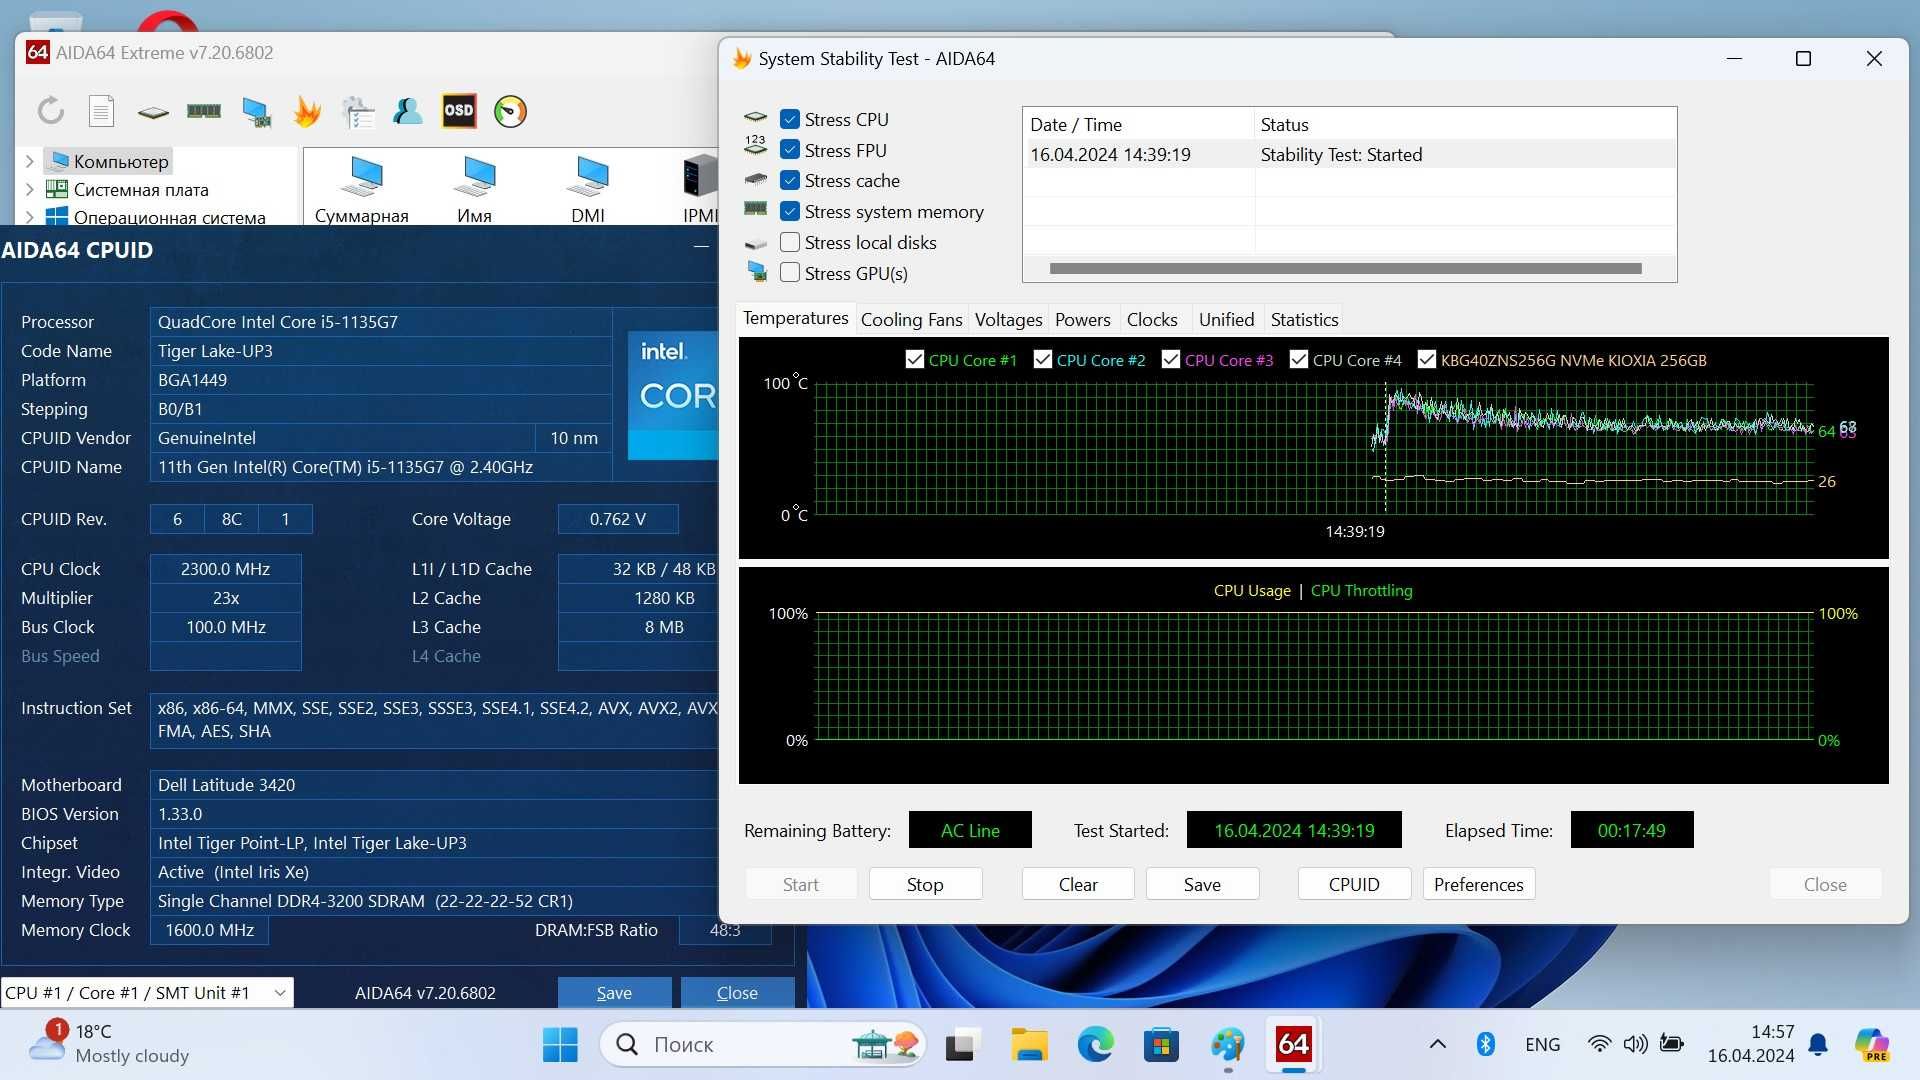The height and width of the screenshot is (1080, 1920).
Task: Open the weather widget on taskbar
Action: pos(108,1043)
